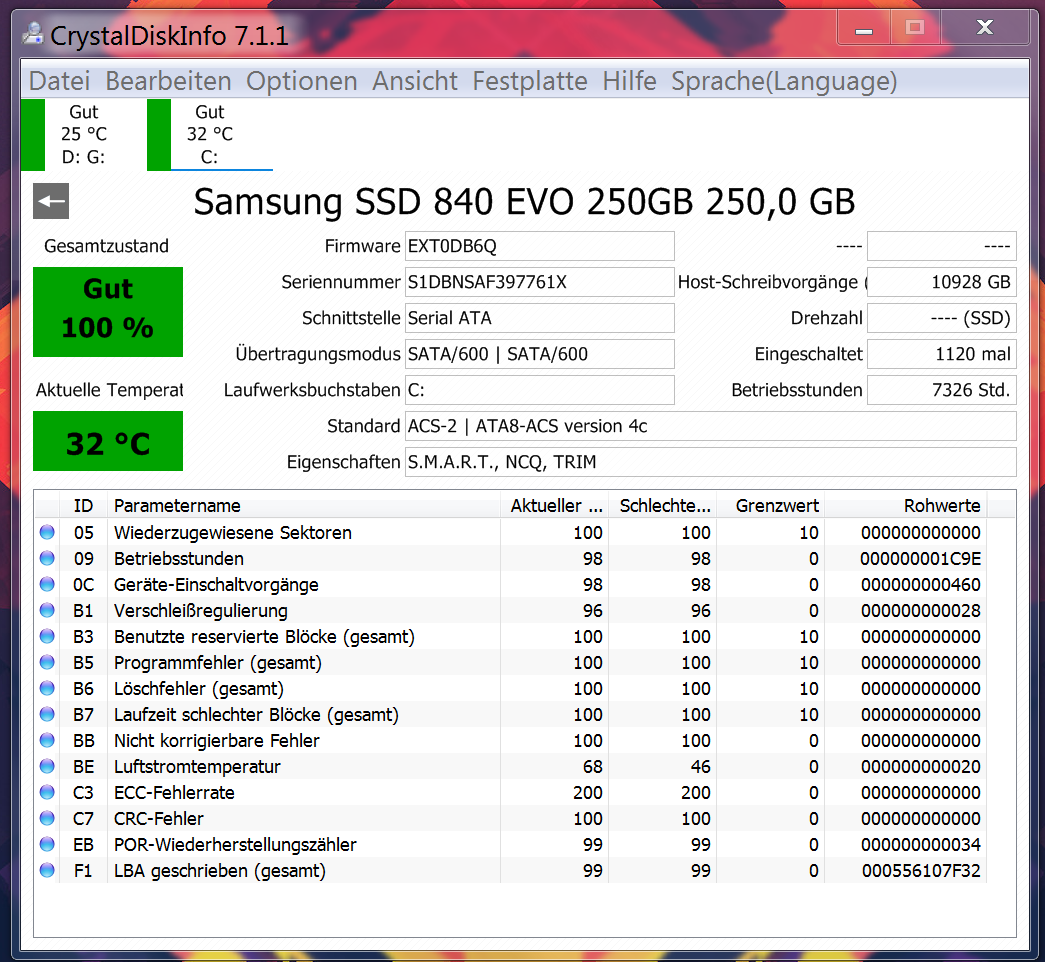Click status dot for Luftstromtemperatur
This screenshot has width=1045, height=962.
tap(47, 766)
